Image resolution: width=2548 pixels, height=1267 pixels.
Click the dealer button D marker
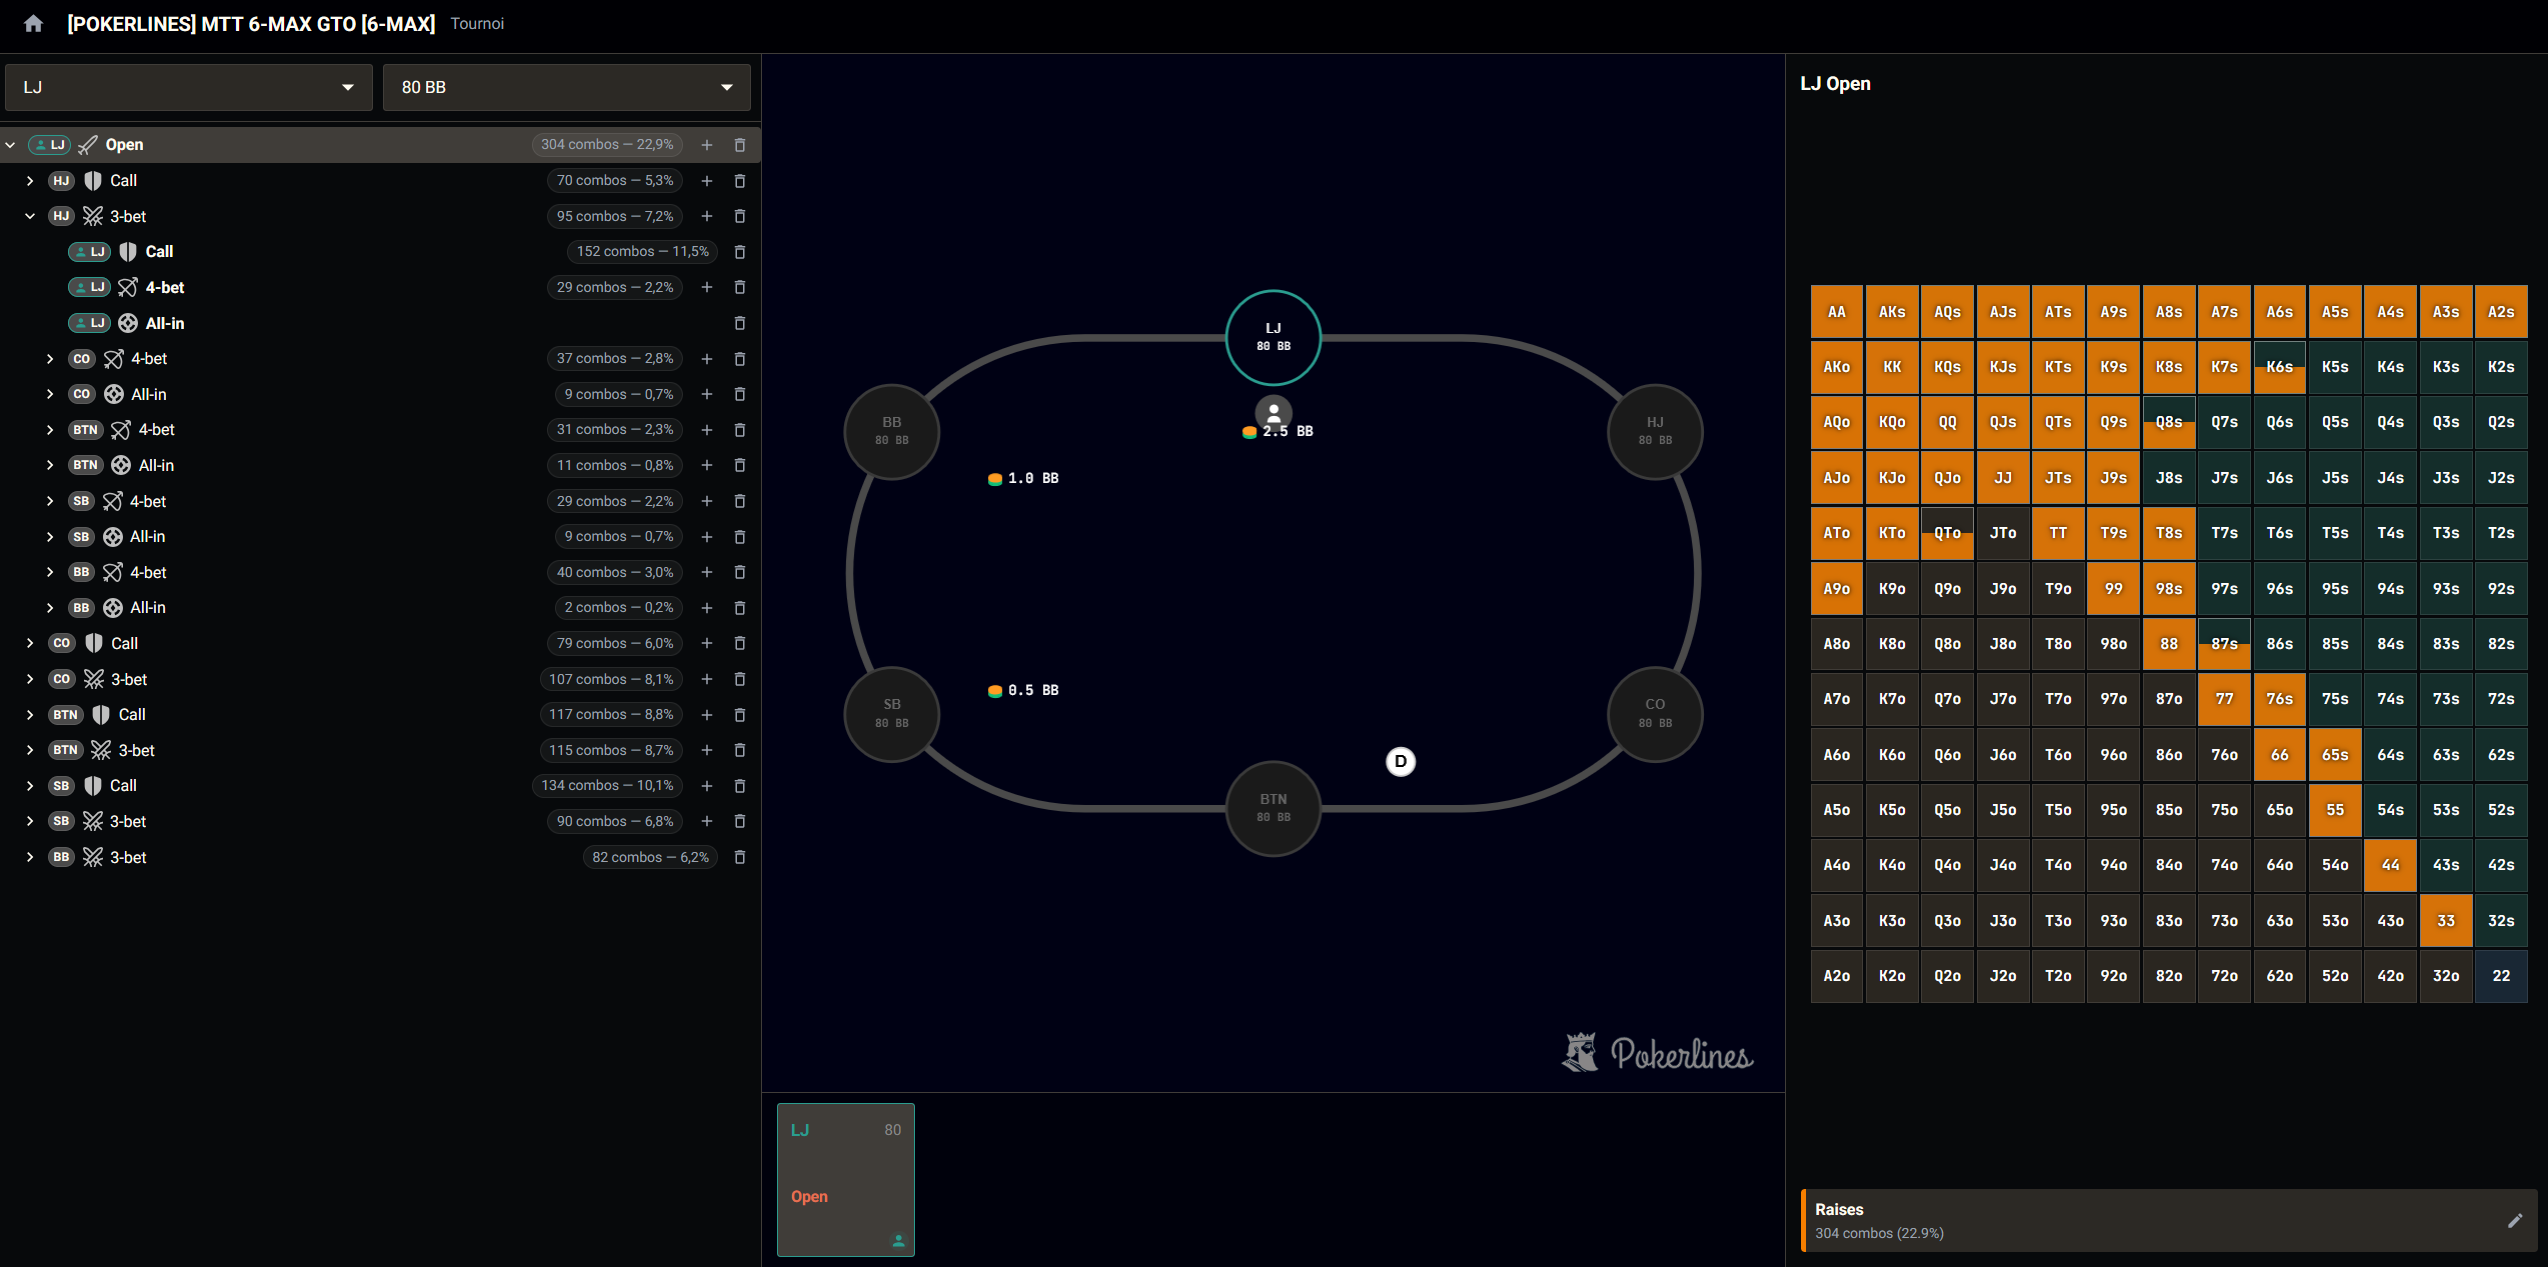coord(1400,762)
